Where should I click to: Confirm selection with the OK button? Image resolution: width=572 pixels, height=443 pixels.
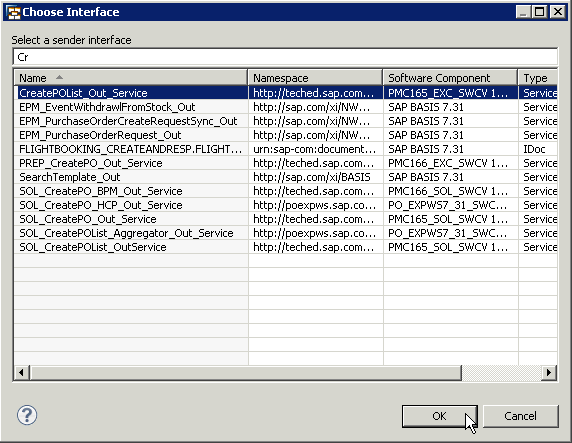pyautogui.click(x=440, y=416)
